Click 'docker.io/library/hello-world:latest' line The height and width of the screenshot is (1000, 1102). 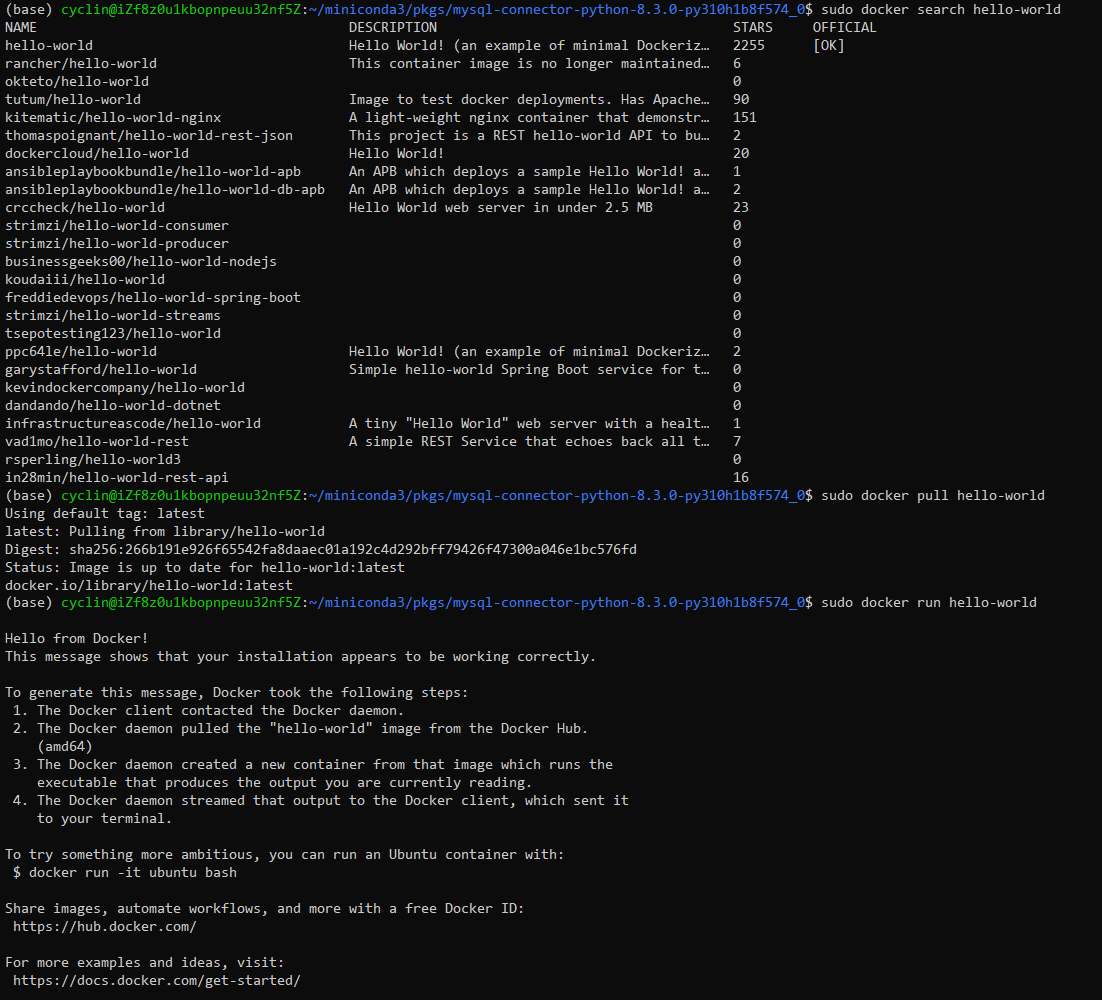click(x=149, y=585)
